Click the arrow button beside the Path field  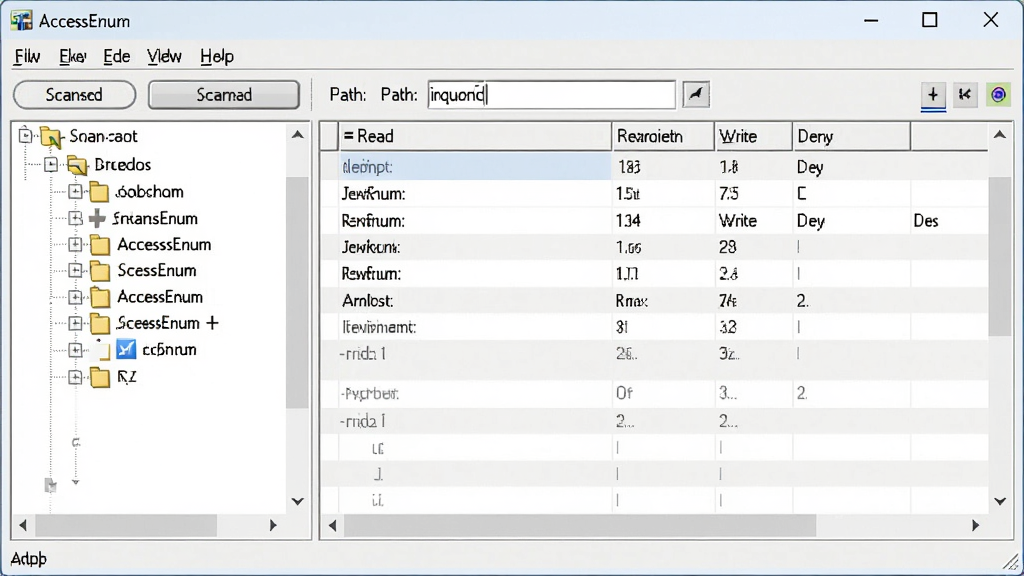[x=696, y=95]
